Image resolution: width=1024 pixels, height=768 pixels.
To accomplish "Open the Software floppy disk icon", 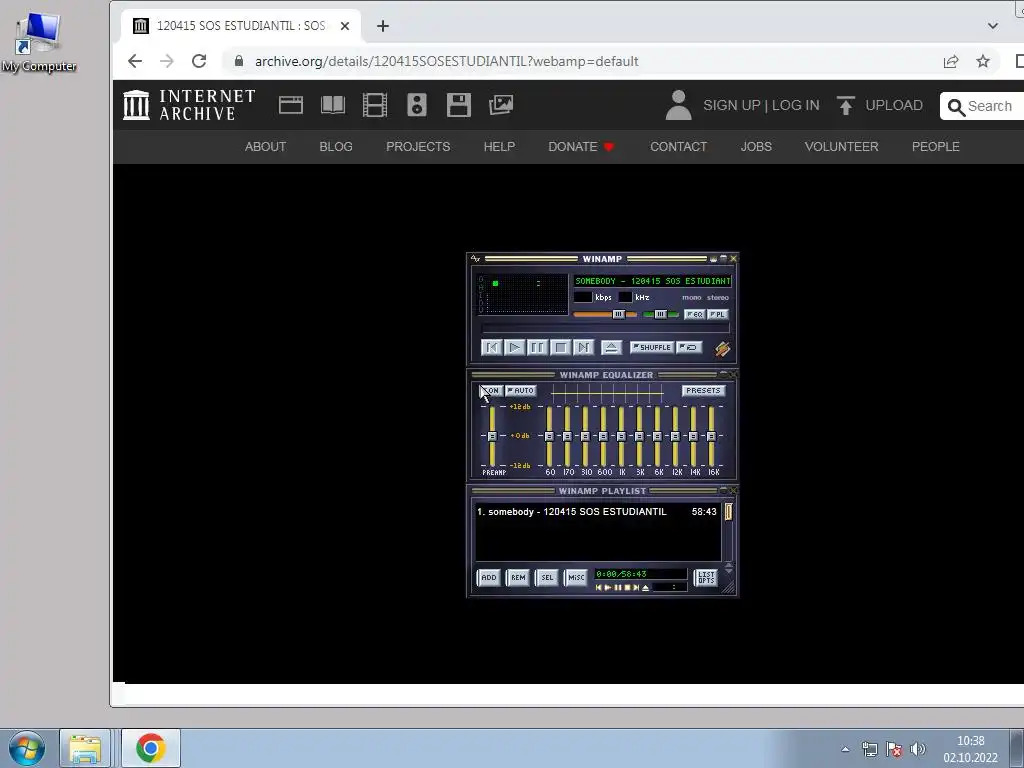I will pyautogui.click(x=458, y=105).
